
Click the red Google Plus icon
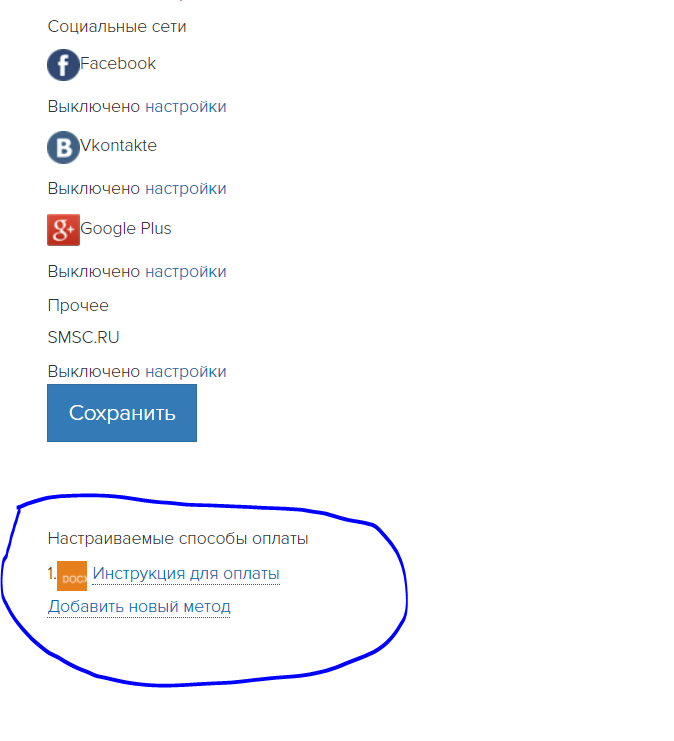pos(63,230)
